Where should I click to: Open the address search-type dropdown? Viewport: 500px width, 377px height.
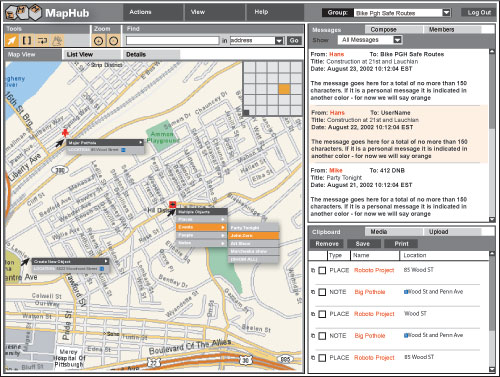[x=279, y=41]
